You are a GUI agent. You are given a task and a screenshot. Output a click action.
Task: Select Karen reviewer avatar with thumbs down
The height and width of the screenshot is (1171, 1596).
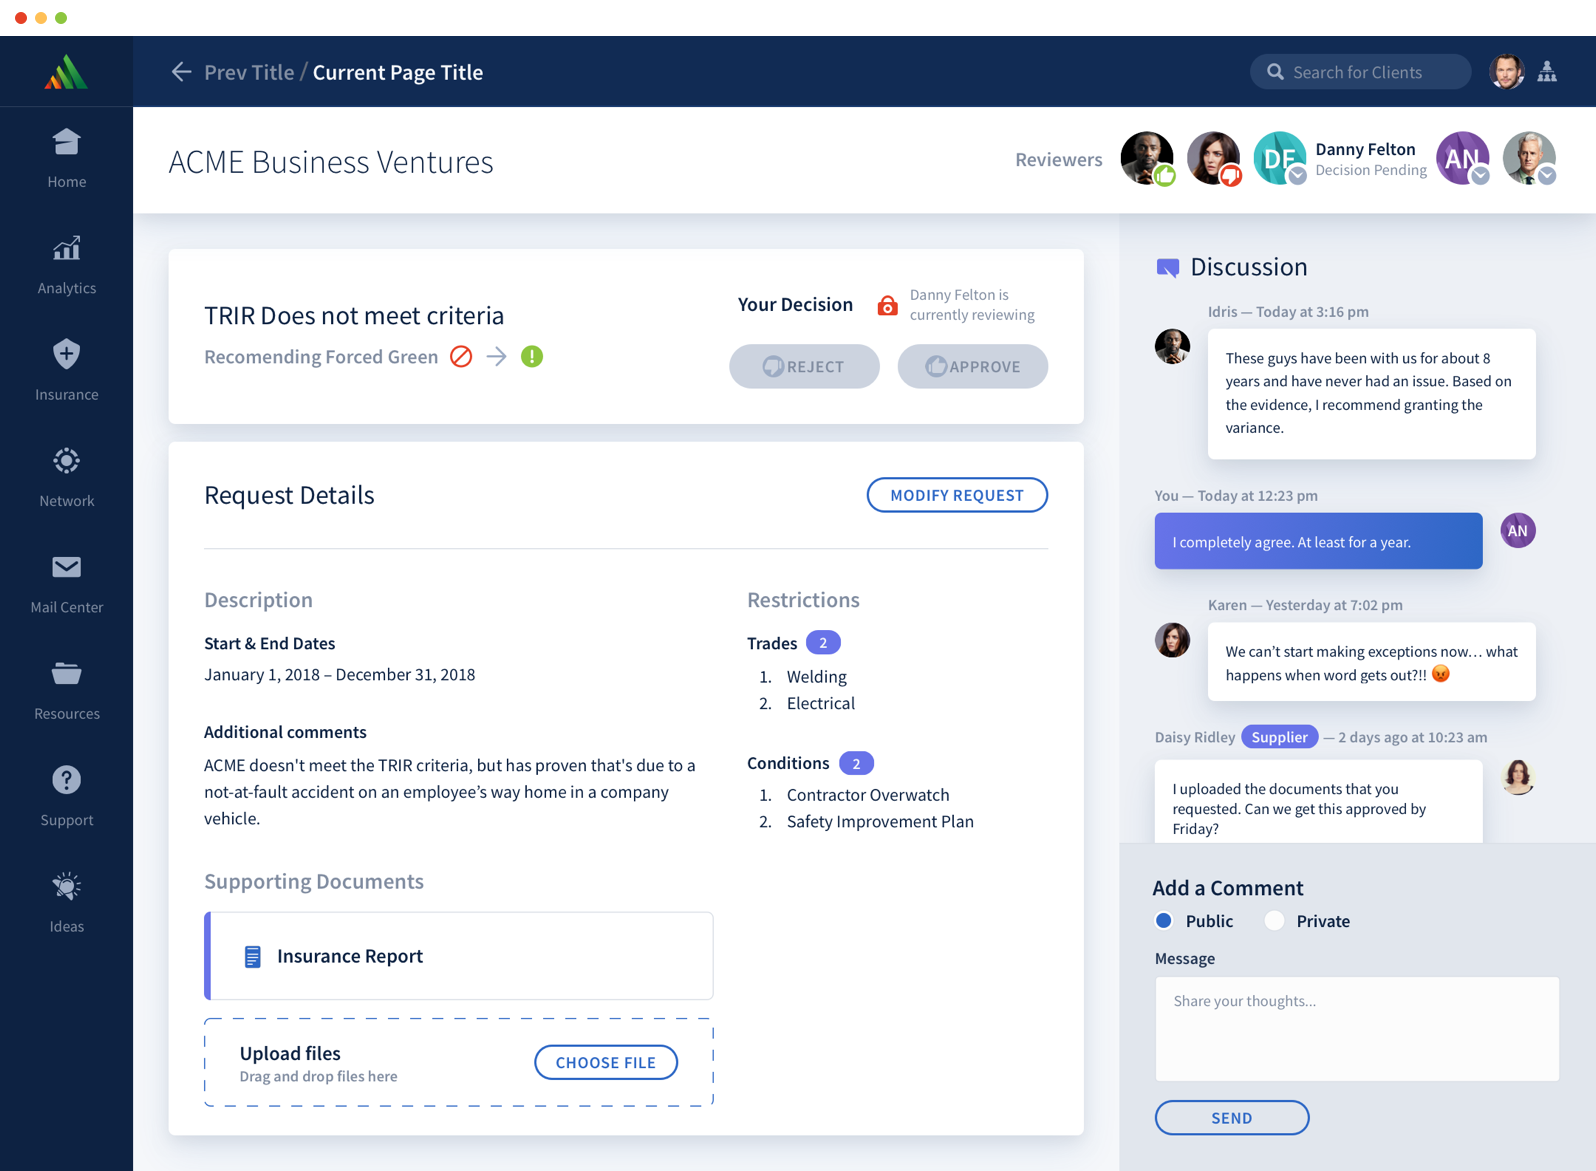(1214, 158)
